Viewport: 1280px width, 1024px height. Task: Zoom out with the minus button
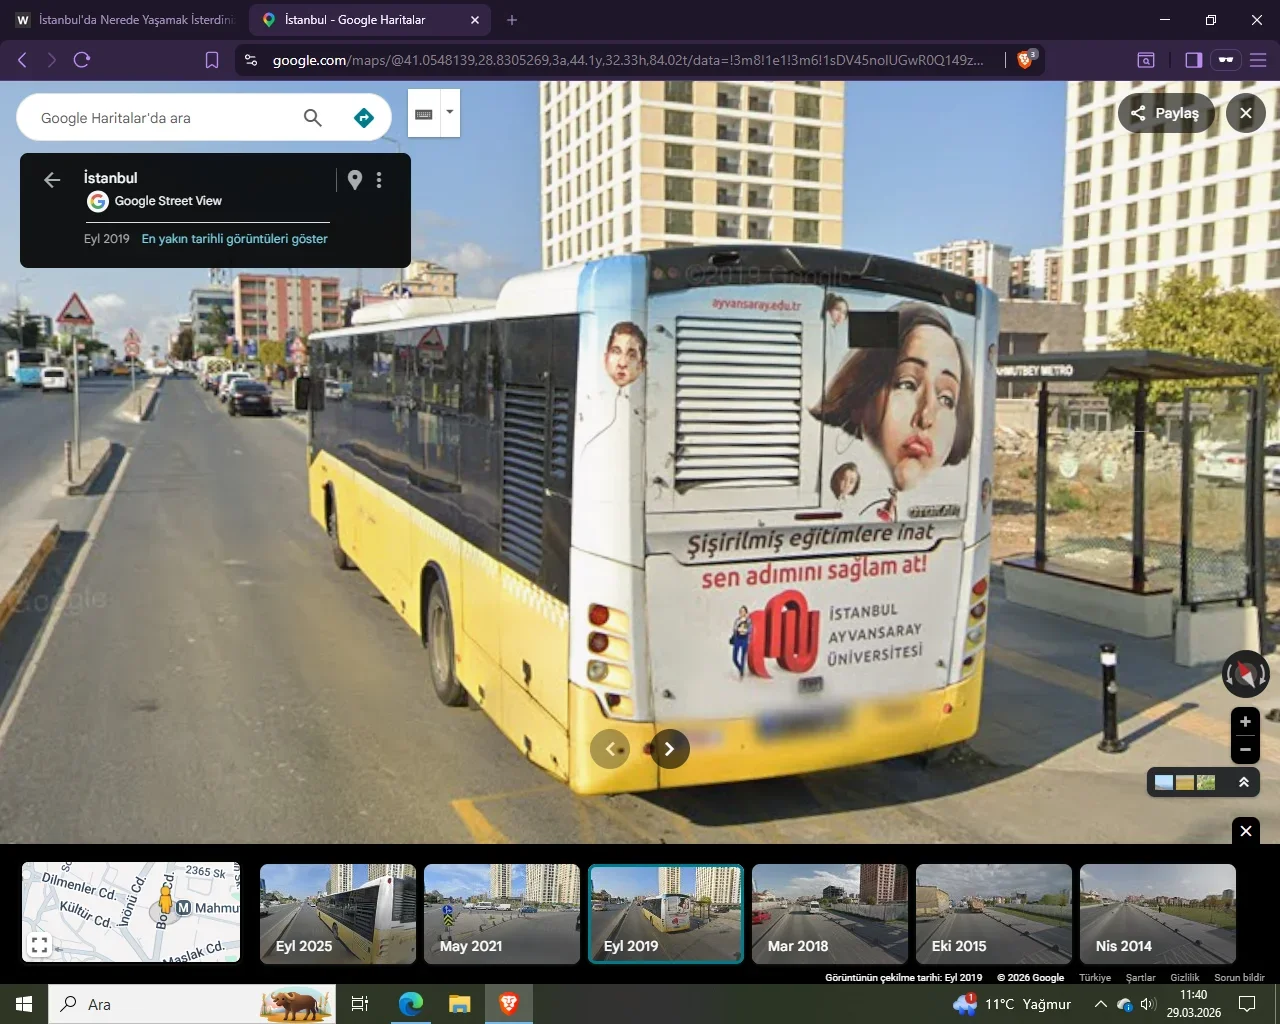(x=1245, y=749)
